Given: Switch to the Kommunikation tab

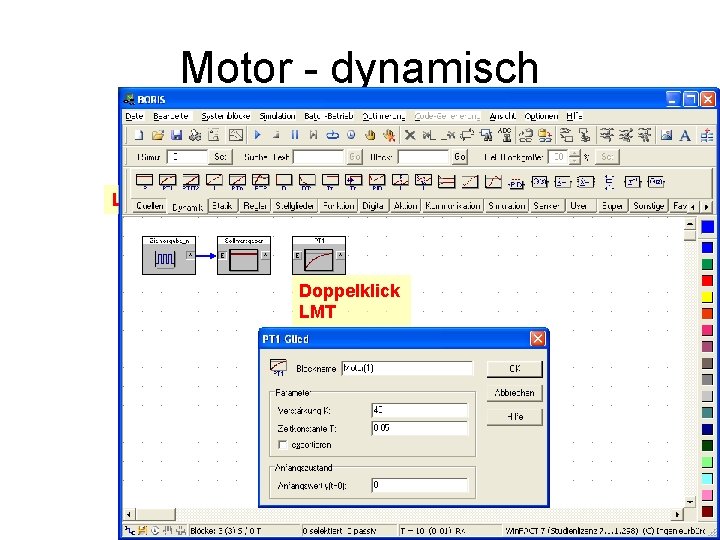Looking at the screenshot, I should [x=452, y=206].
